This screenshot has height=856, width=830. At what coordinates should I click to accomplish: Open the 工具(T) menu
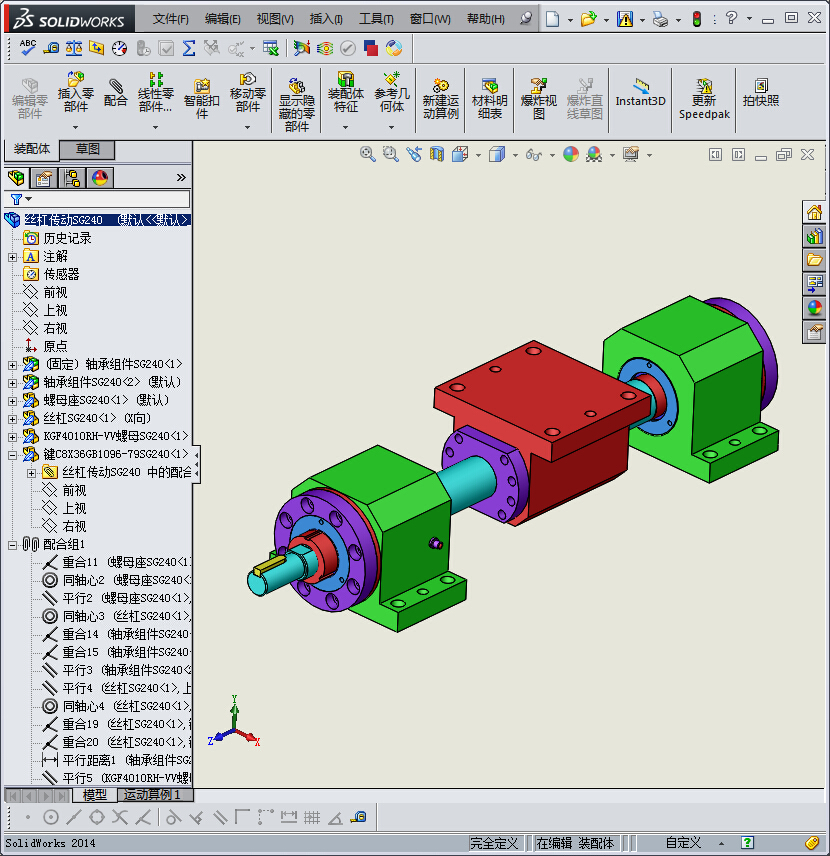pyautogui.click(x=376, y=19)
